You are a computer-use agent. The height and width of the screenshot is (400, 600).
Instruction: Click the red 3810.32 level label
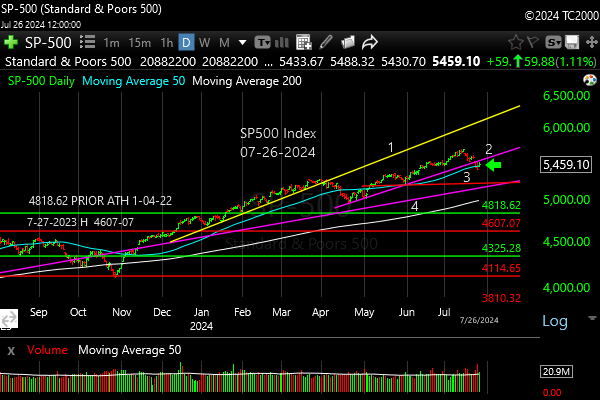501,298
